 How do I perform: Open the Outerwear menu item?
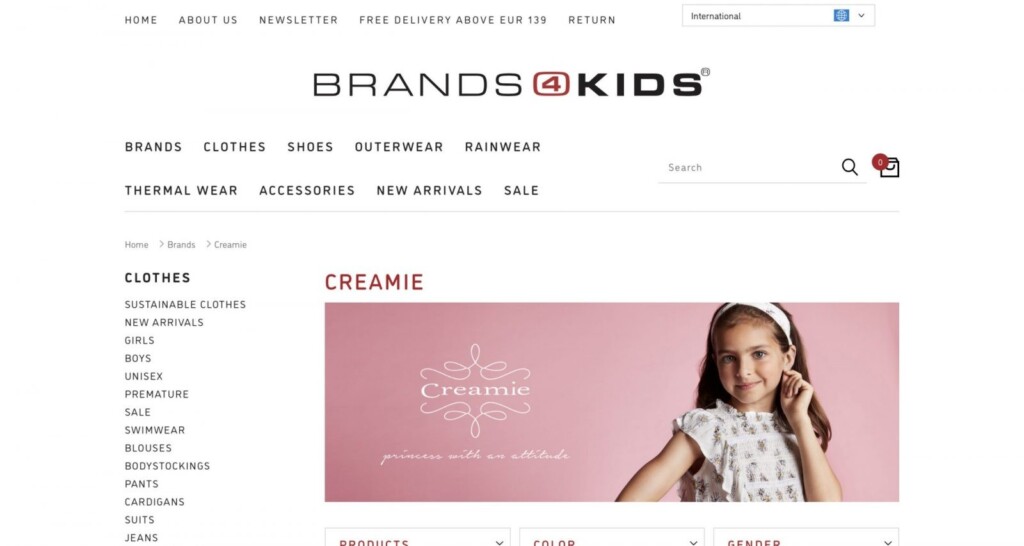coord(399,147)
